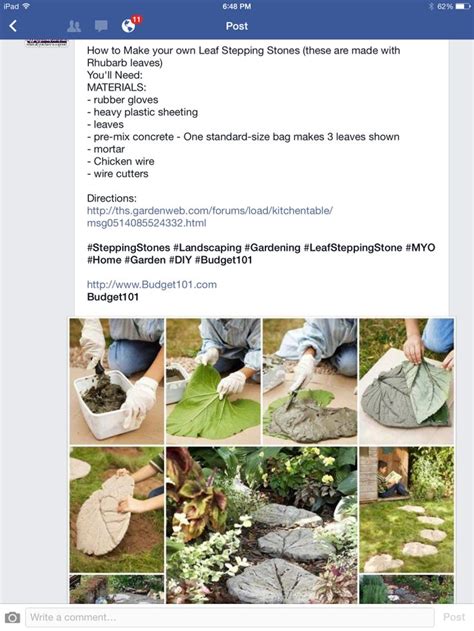This screenshot has height=631, width=474.
Task: Open the notifications globe icon
Action: click(x=129, y=26)
